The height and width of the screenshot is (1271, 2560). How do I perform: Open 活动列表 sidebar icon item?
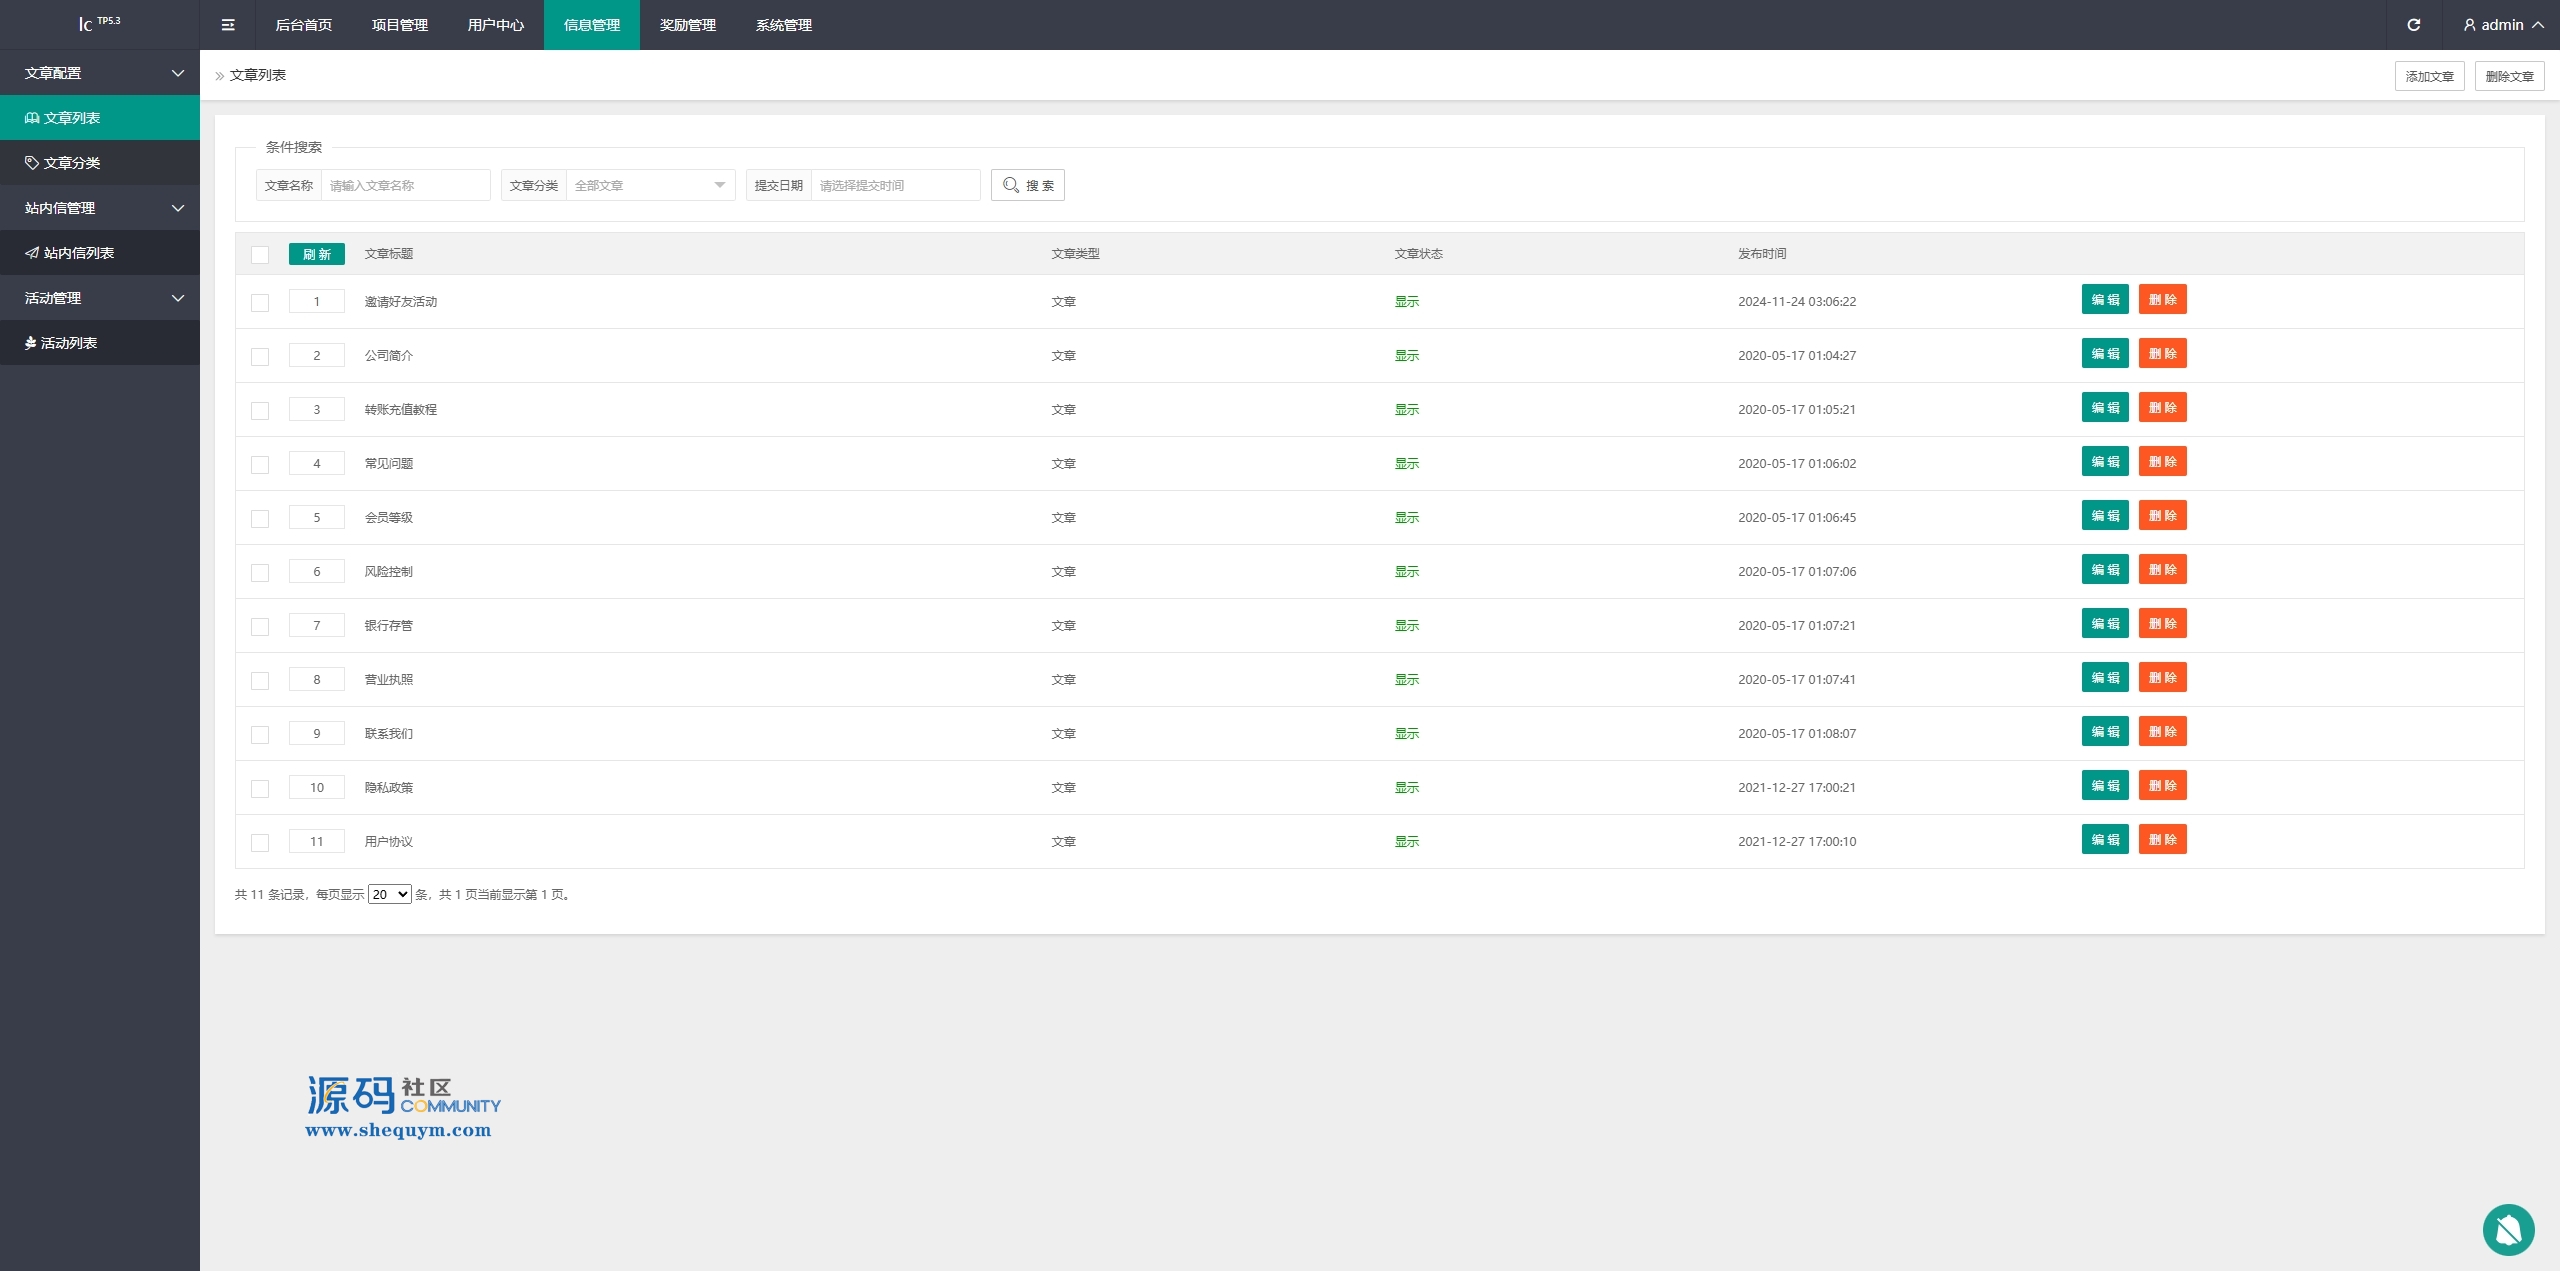(x=31, y=343)
